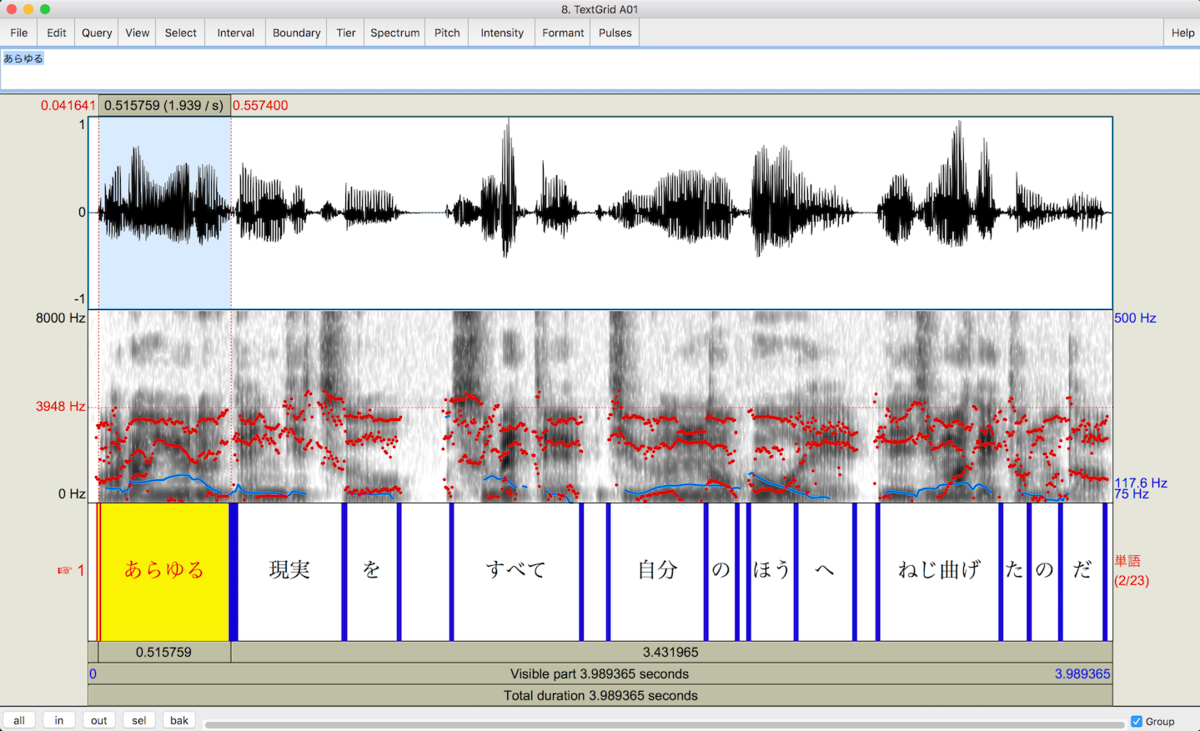Screen dimensions: 1200x731
Task: Open the Edit menu
Action: (x=56, y=33)
